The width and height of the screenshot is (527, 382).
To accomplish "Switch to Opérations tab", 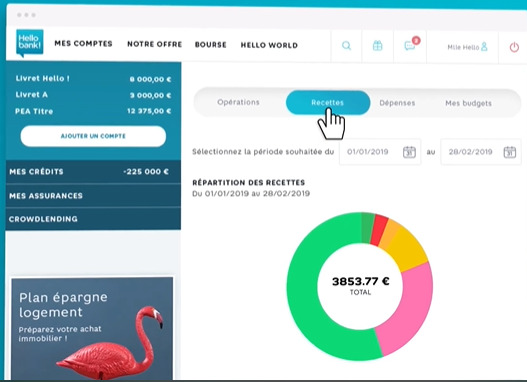I will (x=238, y=102).
